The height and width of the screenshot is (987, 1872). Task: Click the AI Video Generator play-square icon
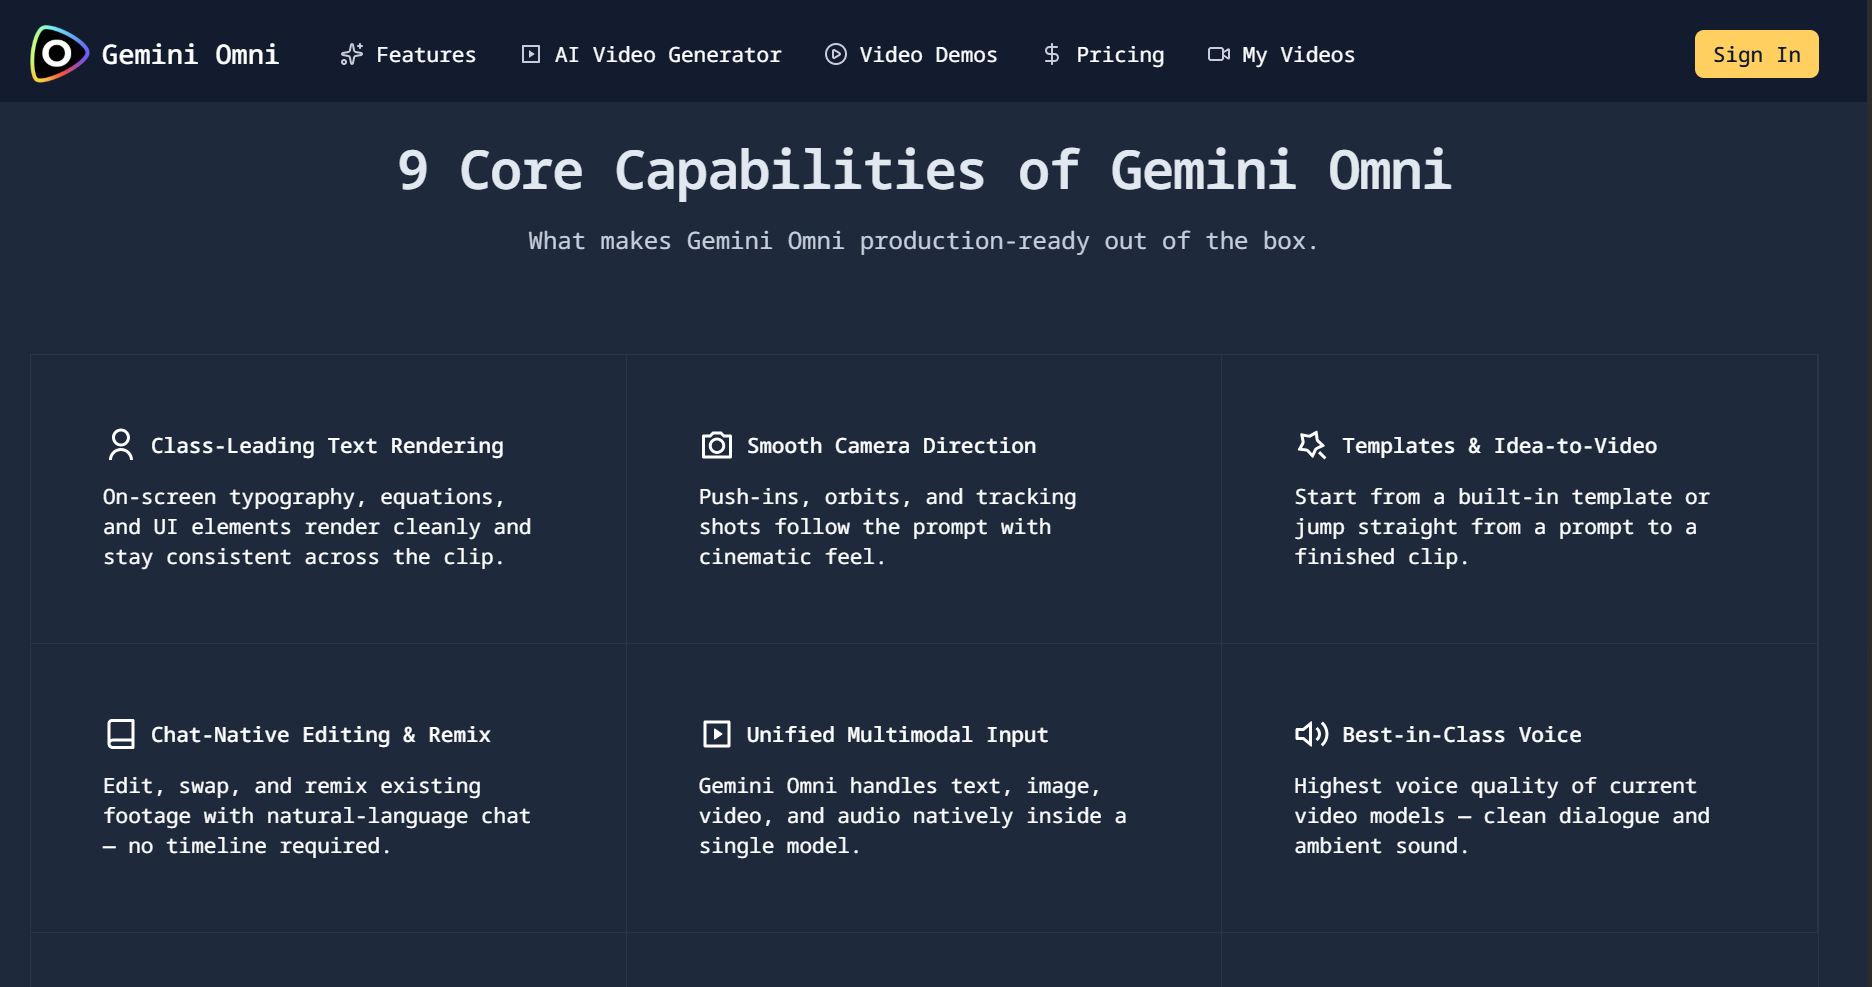click(531, 54)
